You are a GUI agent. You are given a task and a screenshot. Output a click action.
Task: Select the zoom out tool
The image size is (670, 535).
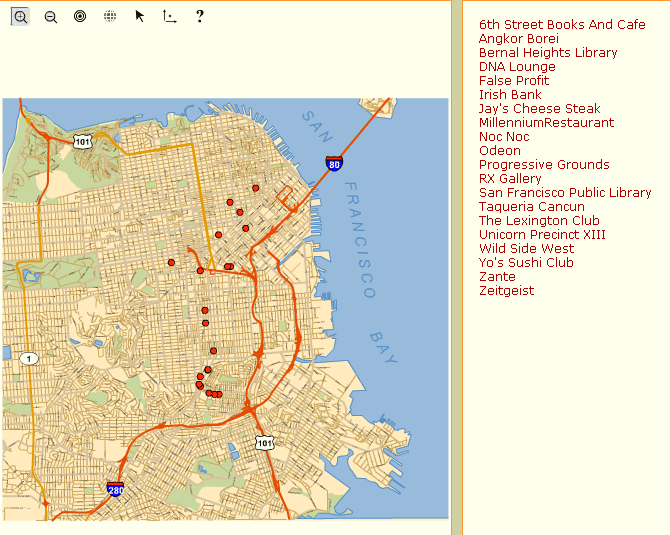pyautogui.click(x=51, y=16)
